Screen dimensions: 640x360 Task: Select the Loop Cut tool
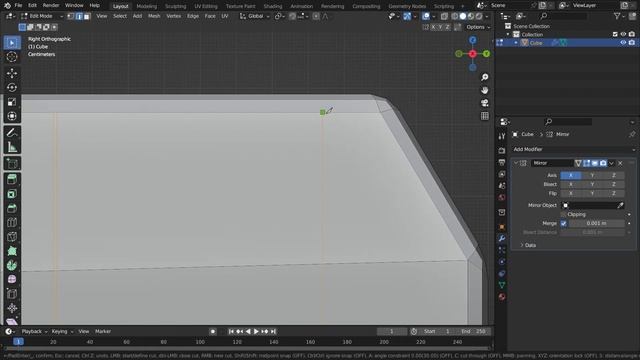(x=12, y=222)
